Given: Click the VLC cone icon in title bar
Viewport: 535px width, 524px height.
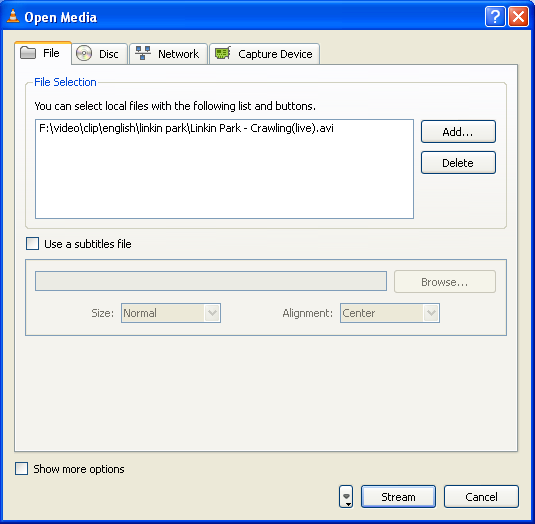Looking at the screenshot, I should [13, 16].
